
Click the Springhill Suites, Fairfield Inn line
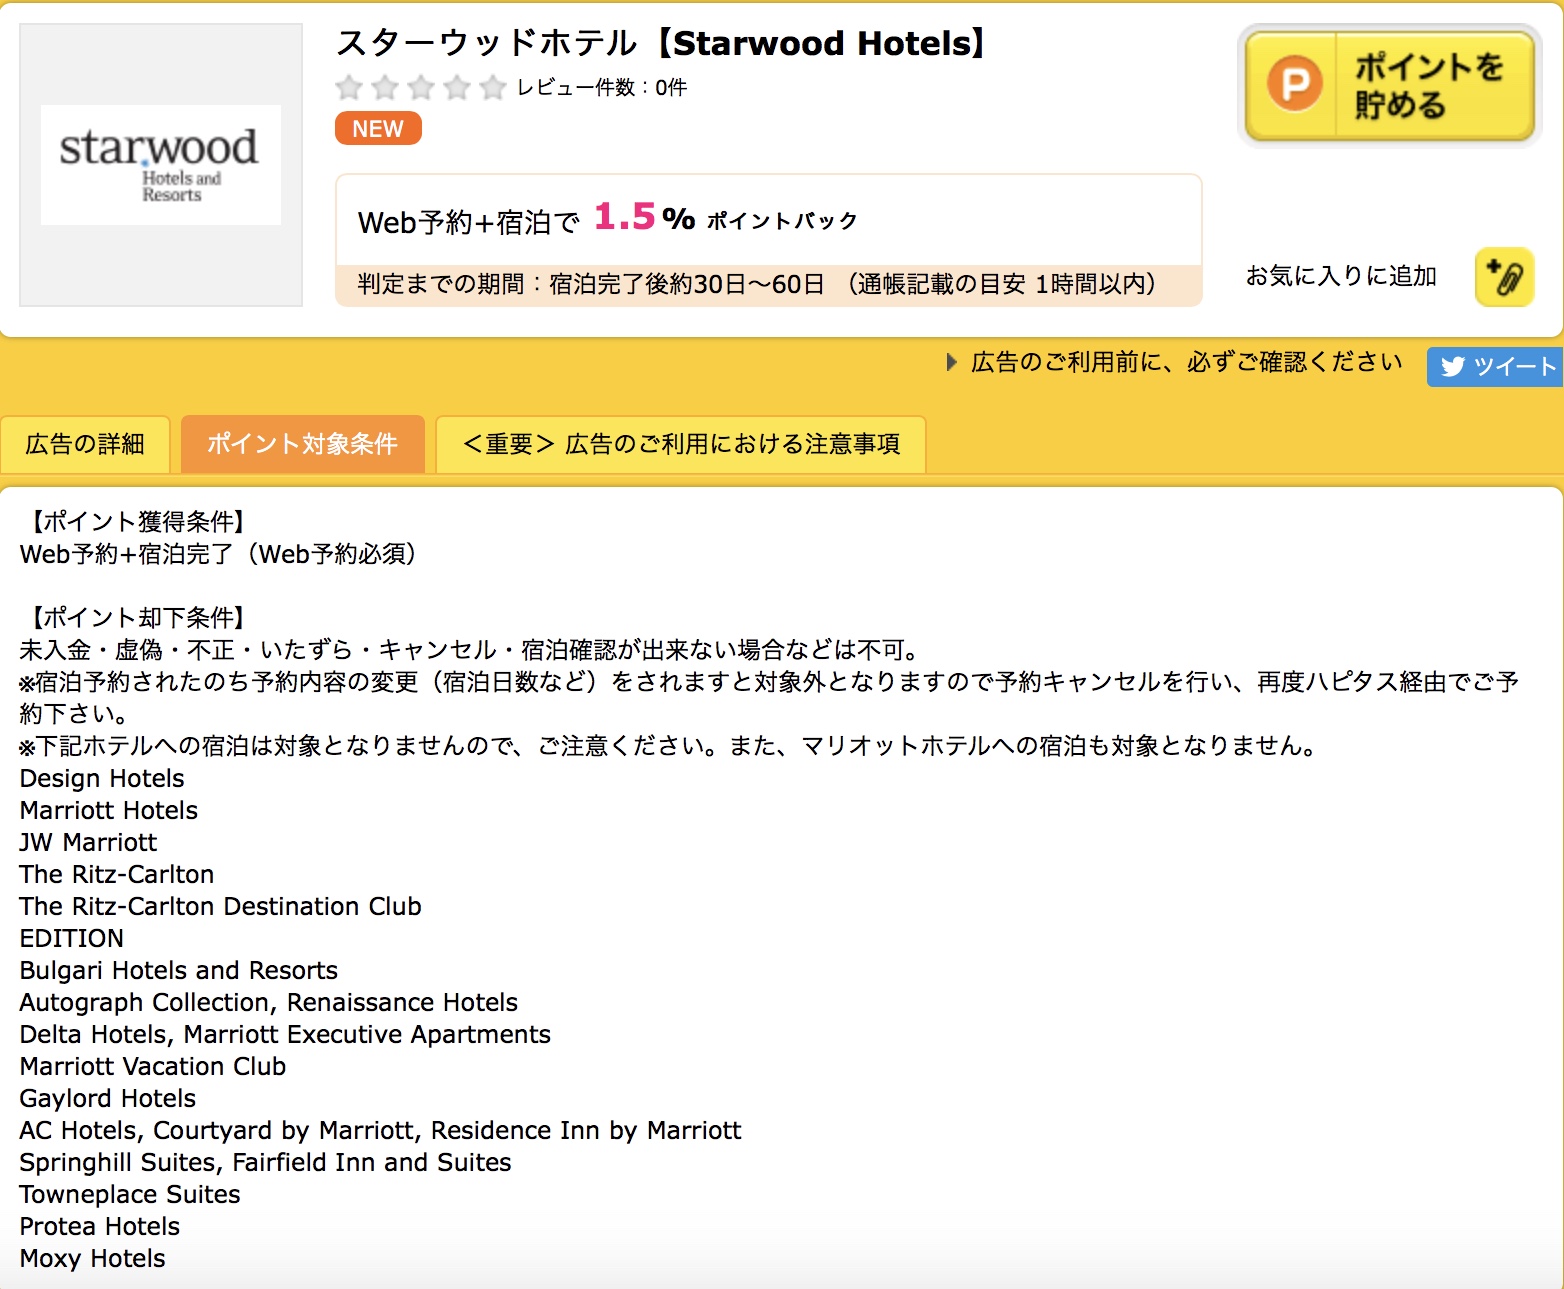tap(265, 1162)
